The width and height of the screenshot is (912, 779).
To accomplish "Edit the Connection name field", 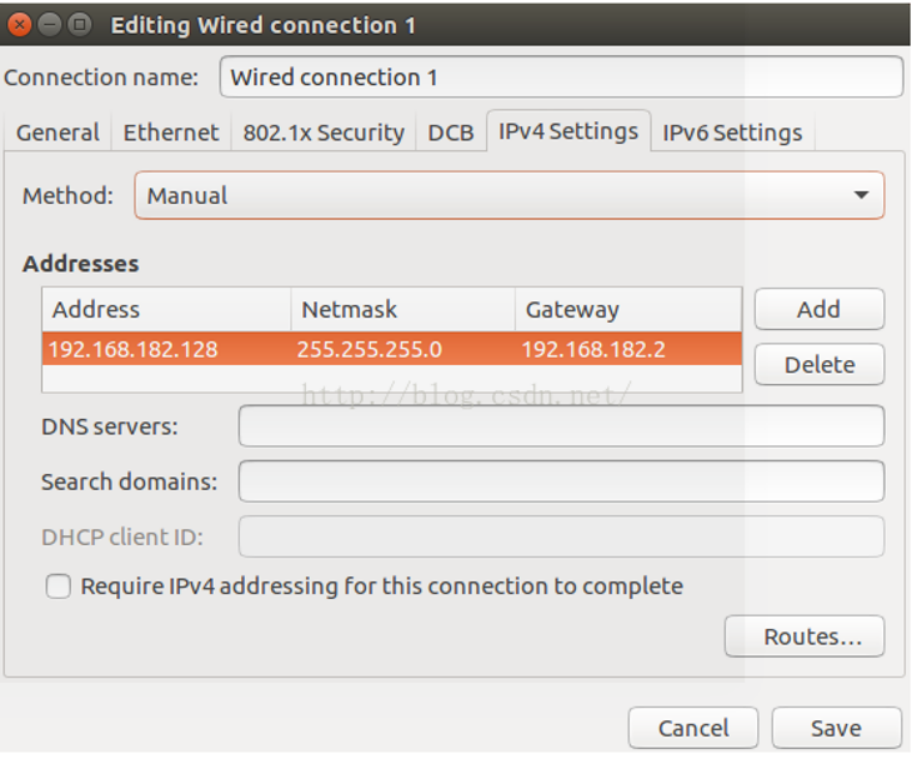I will click(x=561, y=77).
